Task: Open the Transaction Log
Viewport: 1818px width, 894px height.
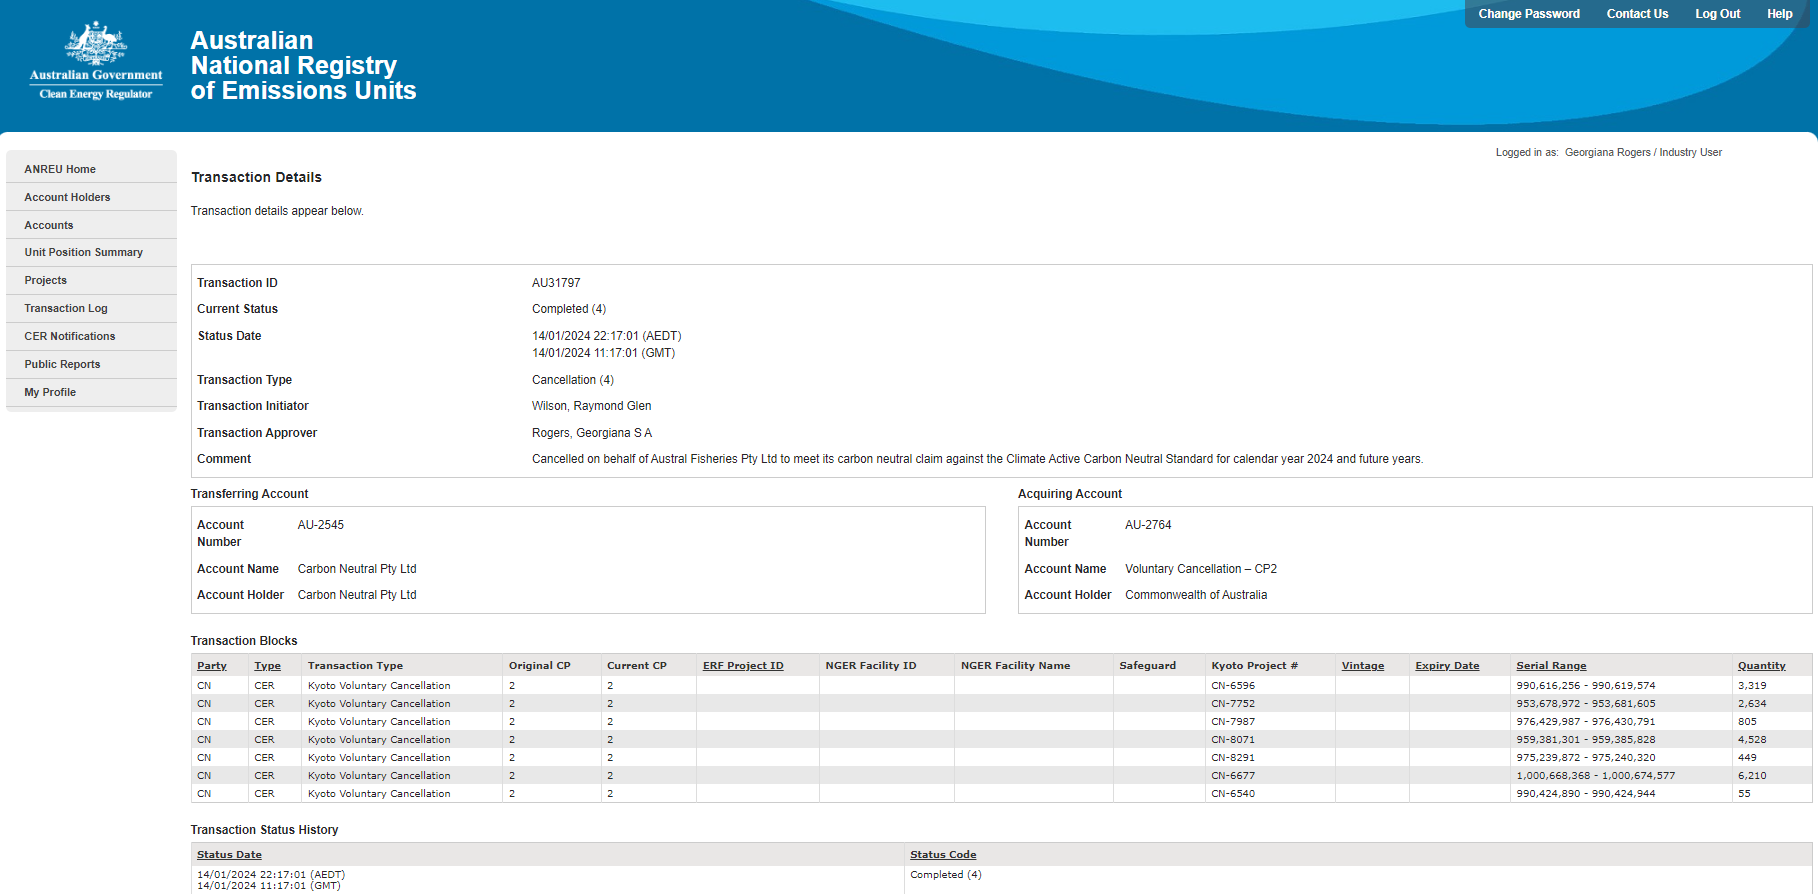Action: pos(66,308)
